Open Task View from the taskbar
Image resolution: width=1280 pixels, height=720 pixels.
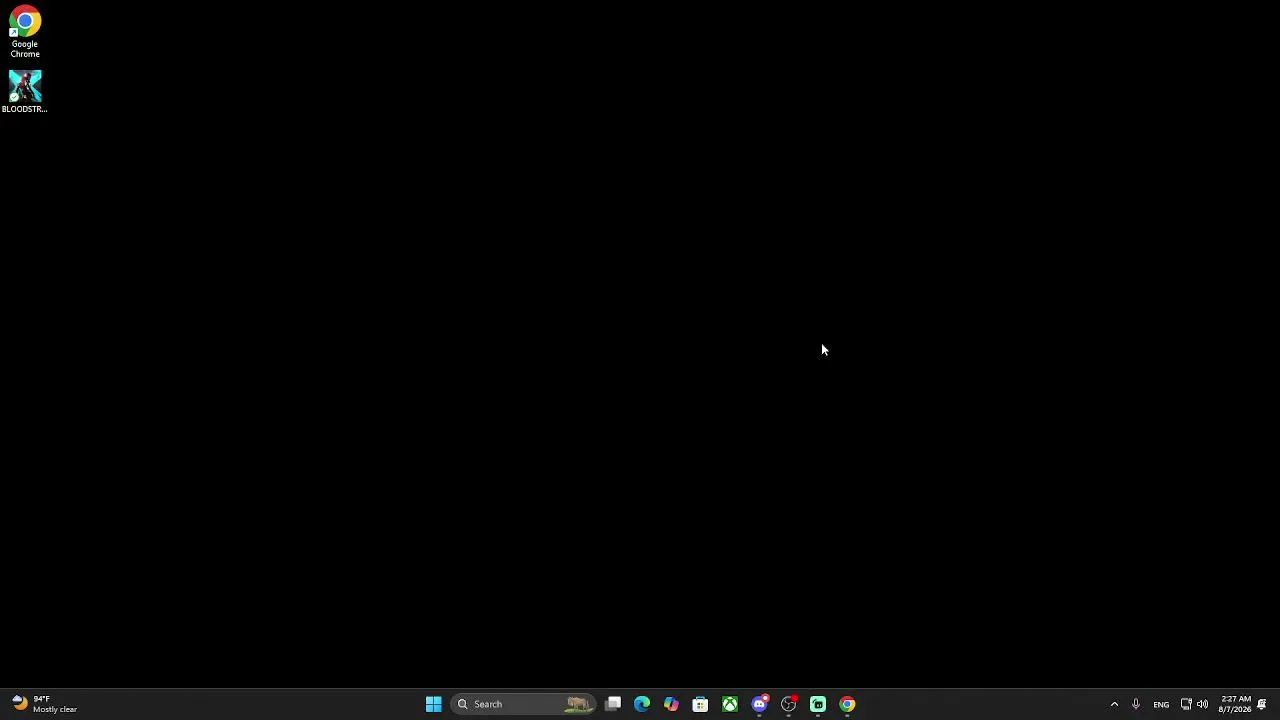(x=613, y=704)
